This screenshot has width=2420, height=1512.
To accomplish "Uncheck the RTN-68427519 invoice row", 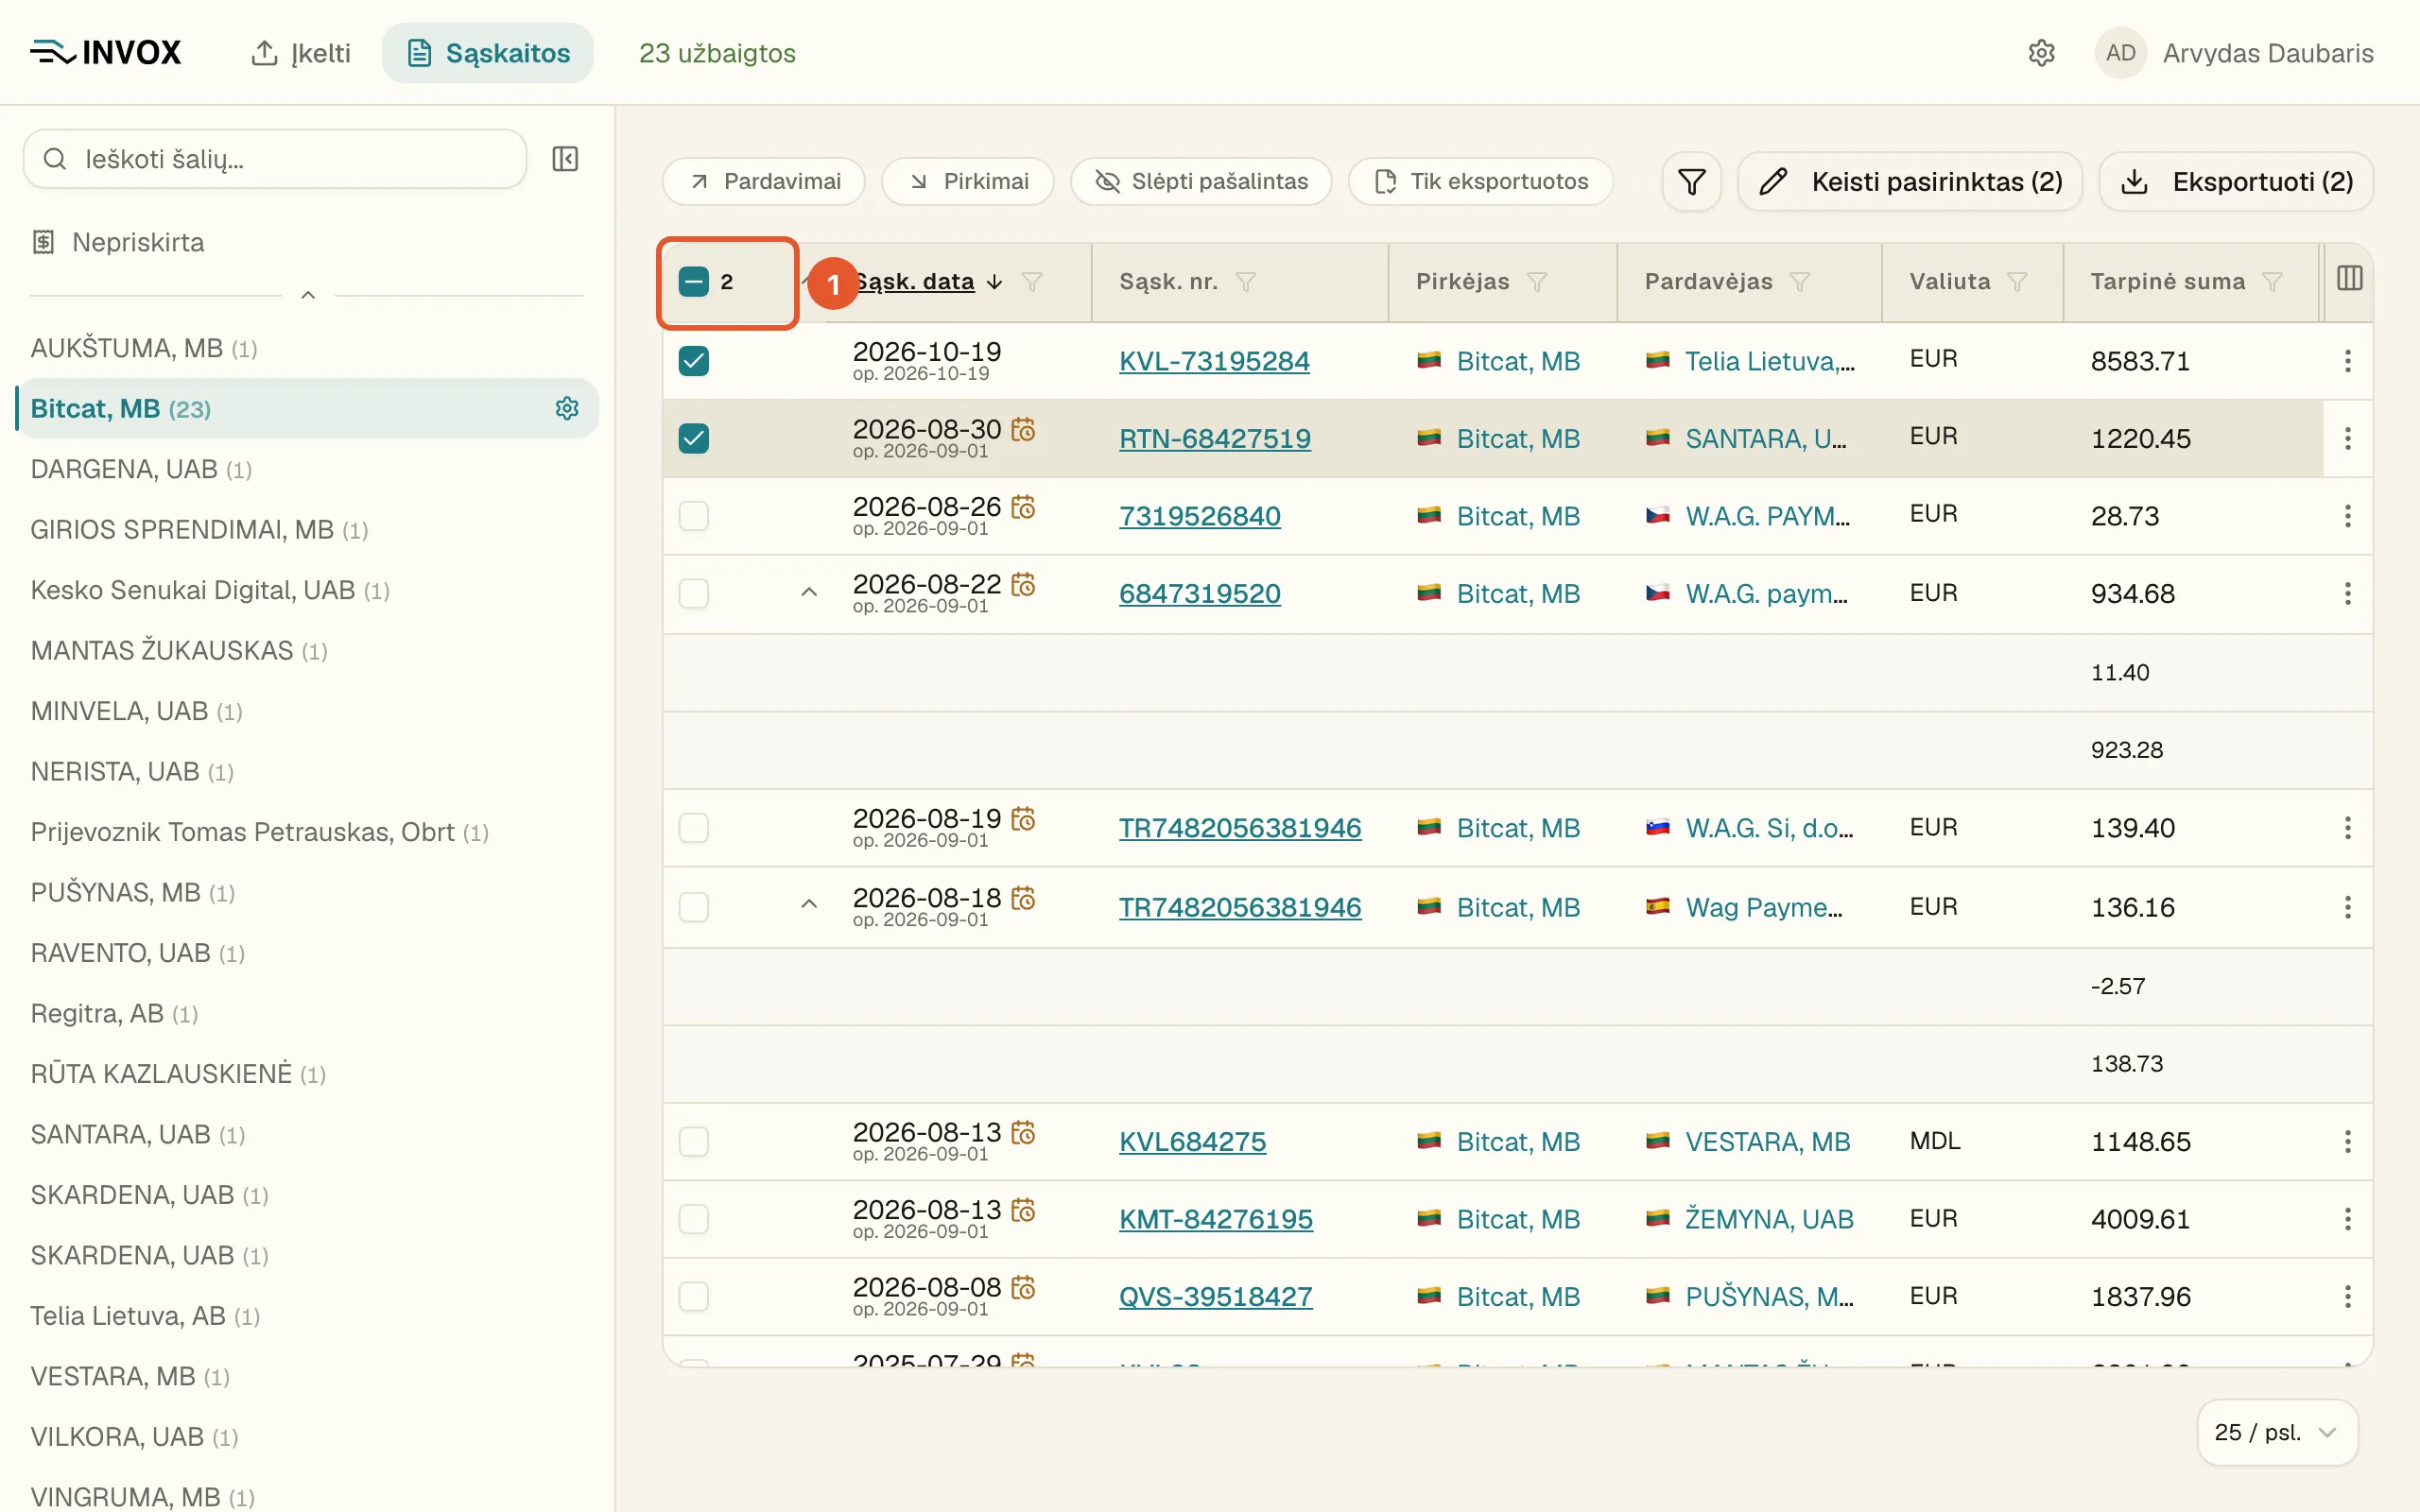I will (x=693, y=438).
